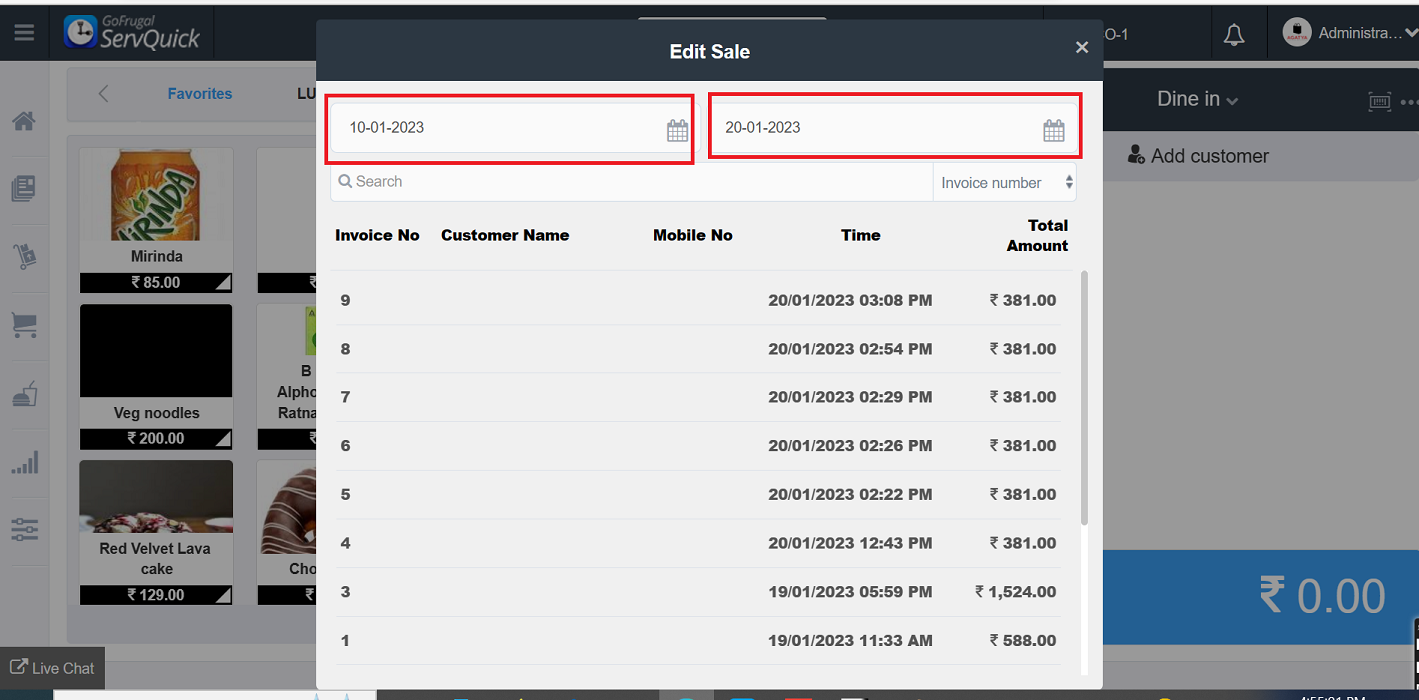The image size is (1419, 700).
Task: Open calendar for 20-01-2023 end date
Action: (1054, 130)
